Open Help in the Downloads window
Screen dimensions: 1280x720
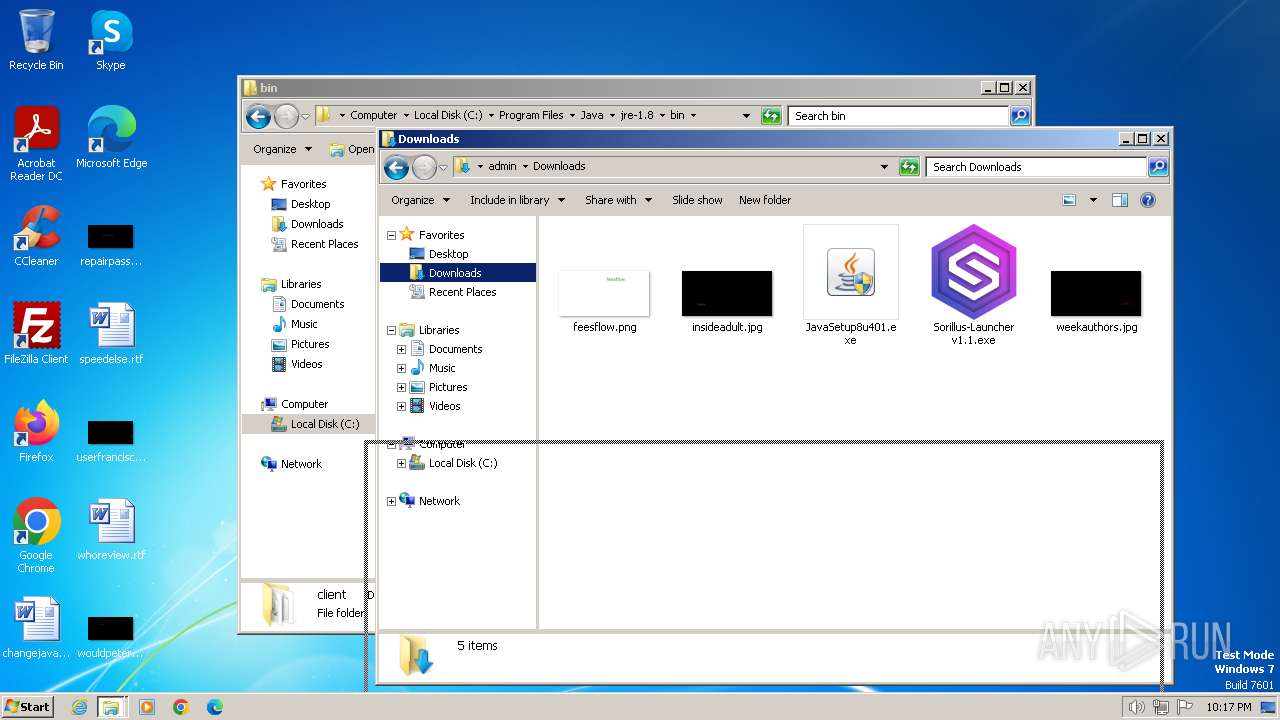pos(1148,200)
